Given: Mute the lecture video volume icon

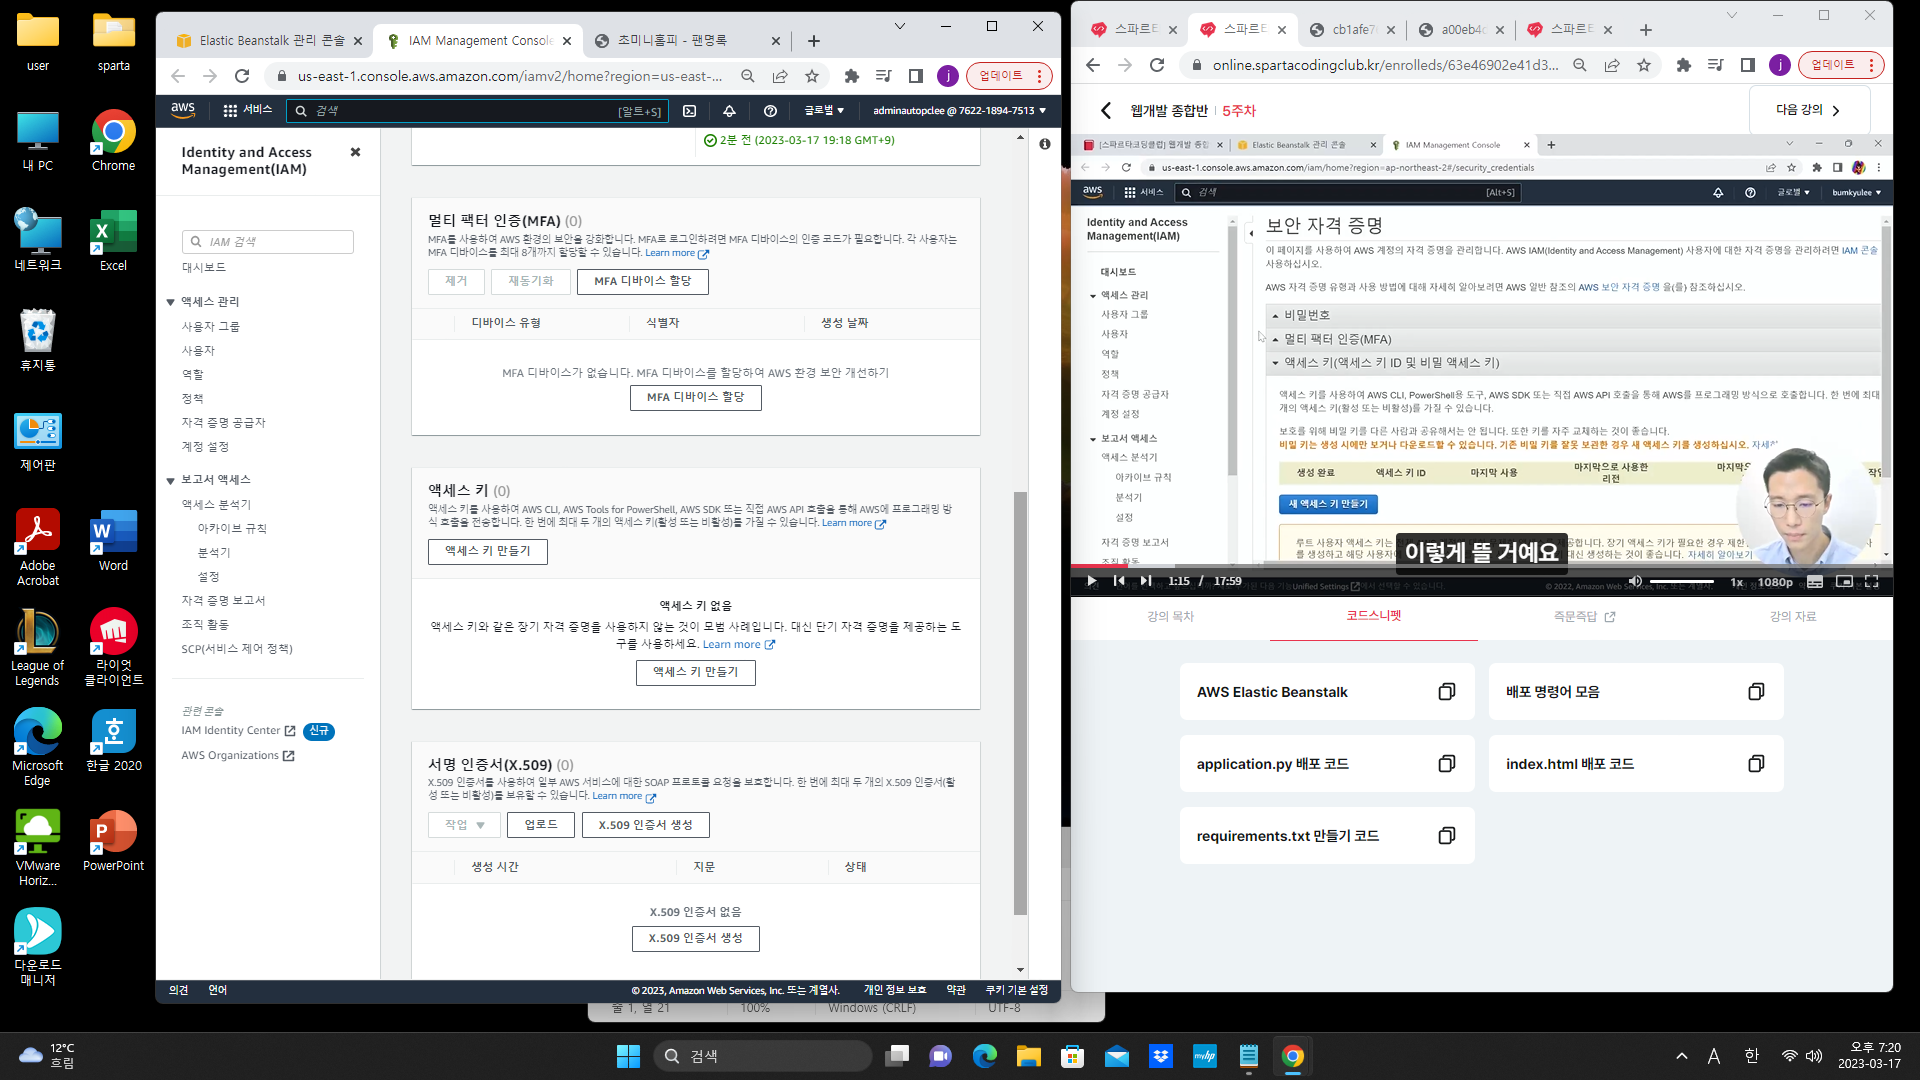Looking at the screenshot, I should point(1635,581).
